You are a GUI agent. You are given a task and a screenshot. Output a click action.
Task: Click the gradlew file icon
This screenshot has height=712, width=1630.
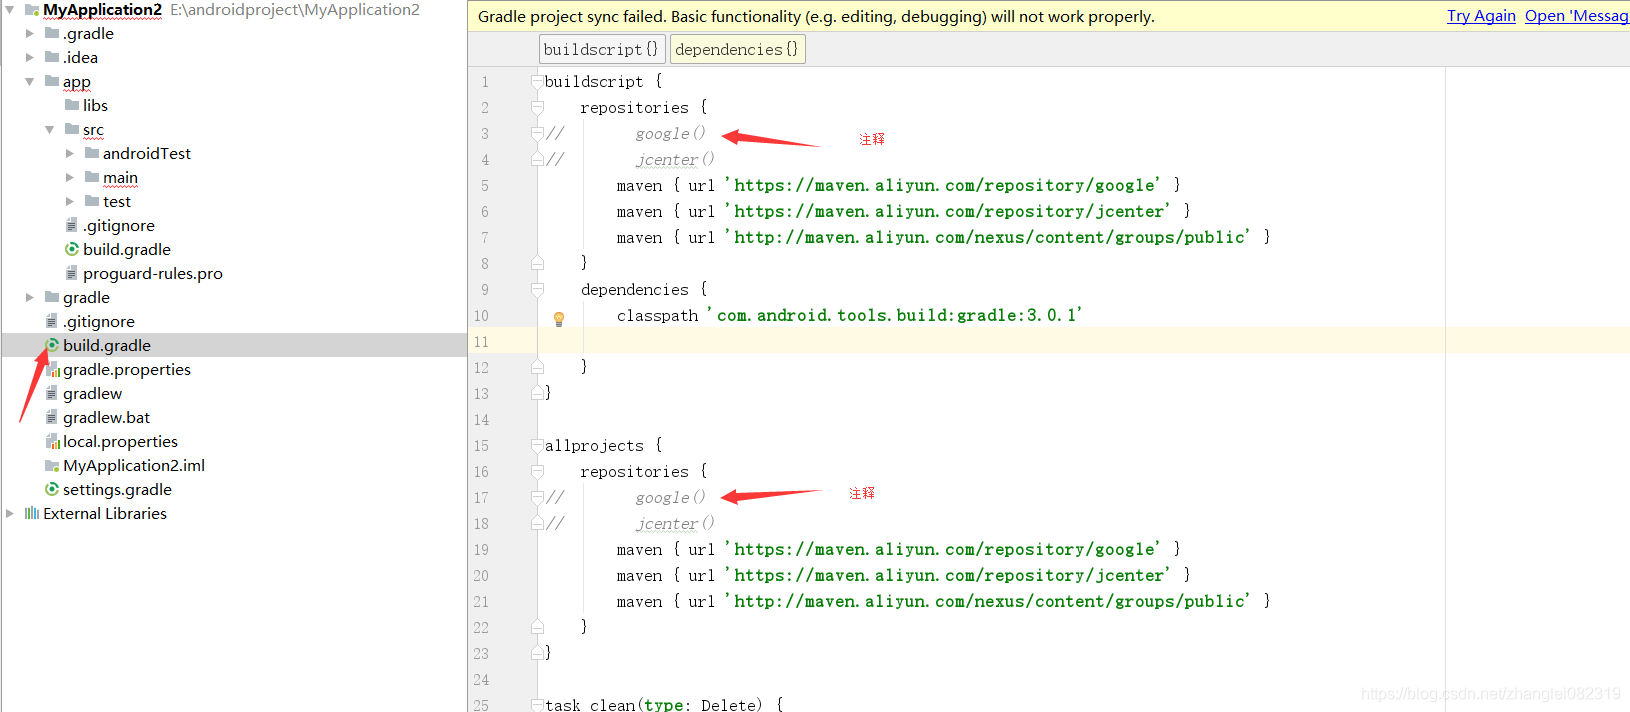pos(52,393)
